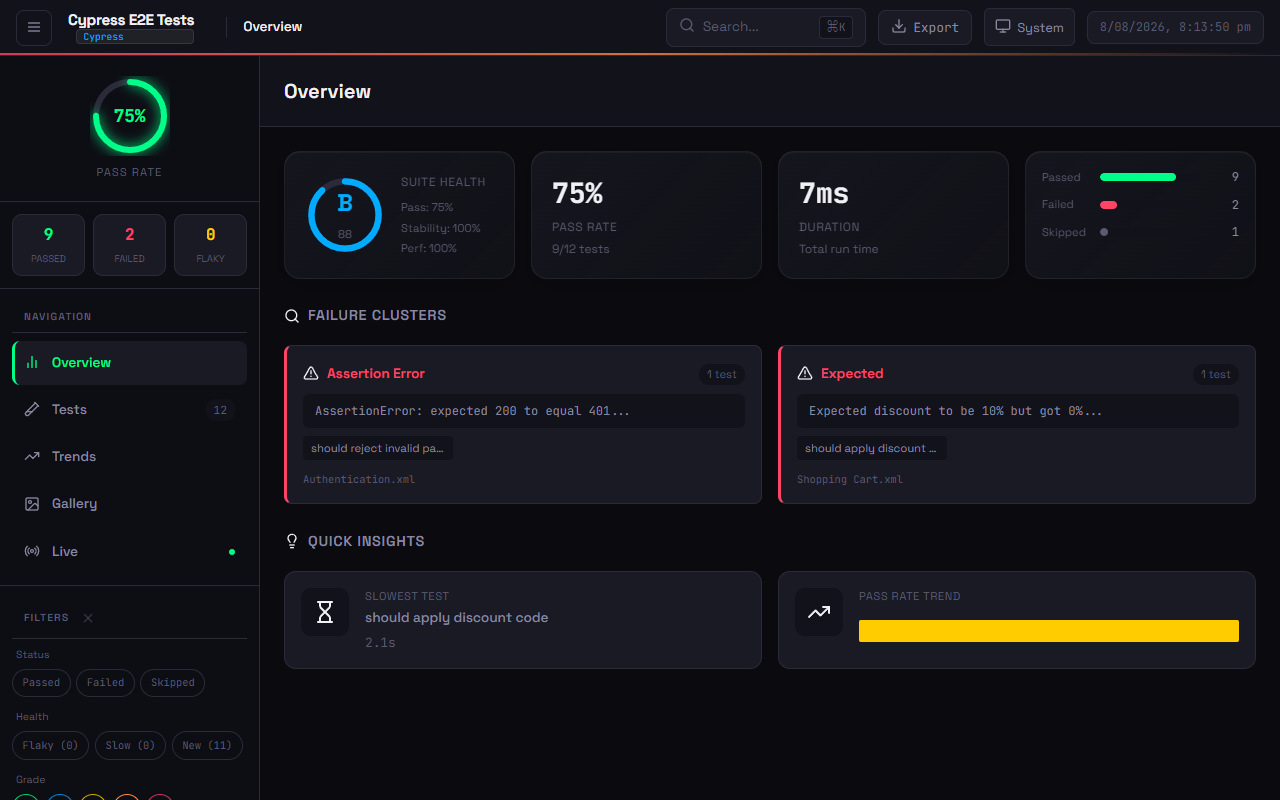Click the date and time display
1280x800 pixels.
pyautogui.click(x=1175, y=27)
